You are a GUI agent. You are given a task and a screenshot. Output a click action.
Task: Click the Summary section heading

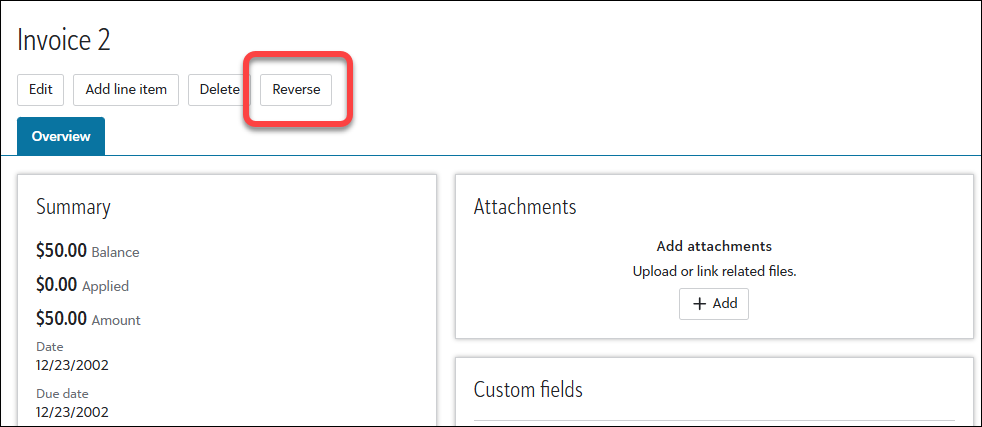point(73,207)
